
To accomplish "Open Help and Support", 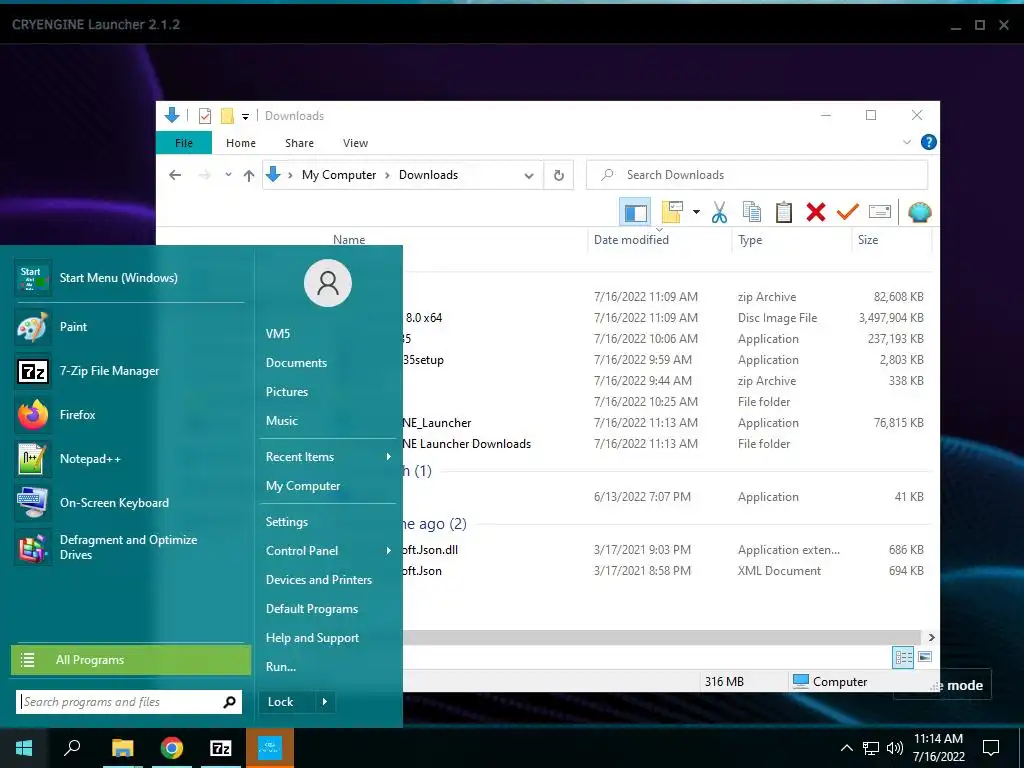I will 312,638.
